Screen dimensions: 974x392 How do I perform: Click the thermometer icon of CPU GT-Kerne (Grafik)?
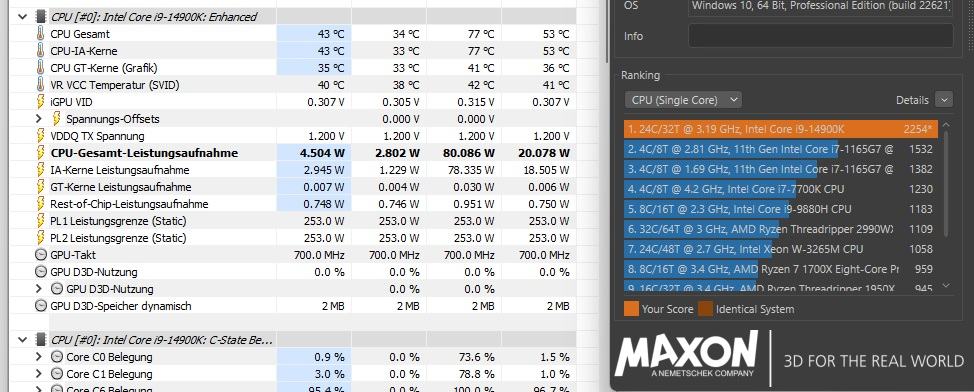point(41,68)
